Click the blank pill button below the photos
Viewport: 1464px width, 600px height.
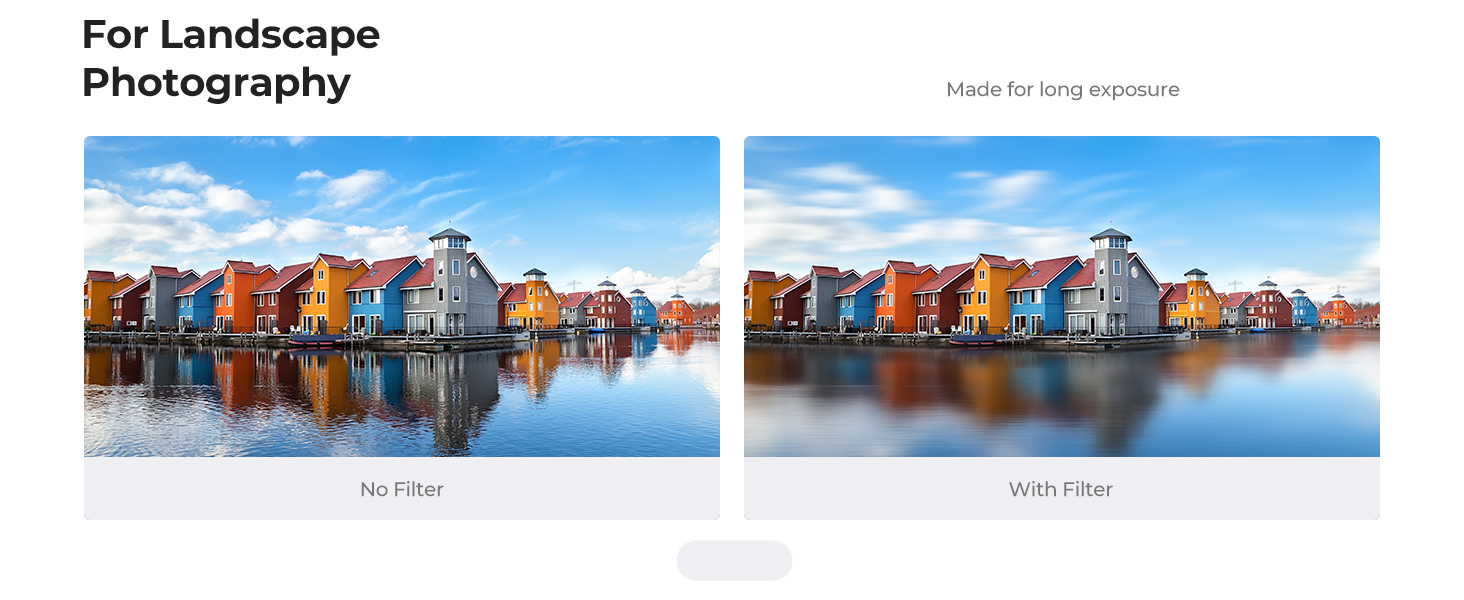pos(734,560)
